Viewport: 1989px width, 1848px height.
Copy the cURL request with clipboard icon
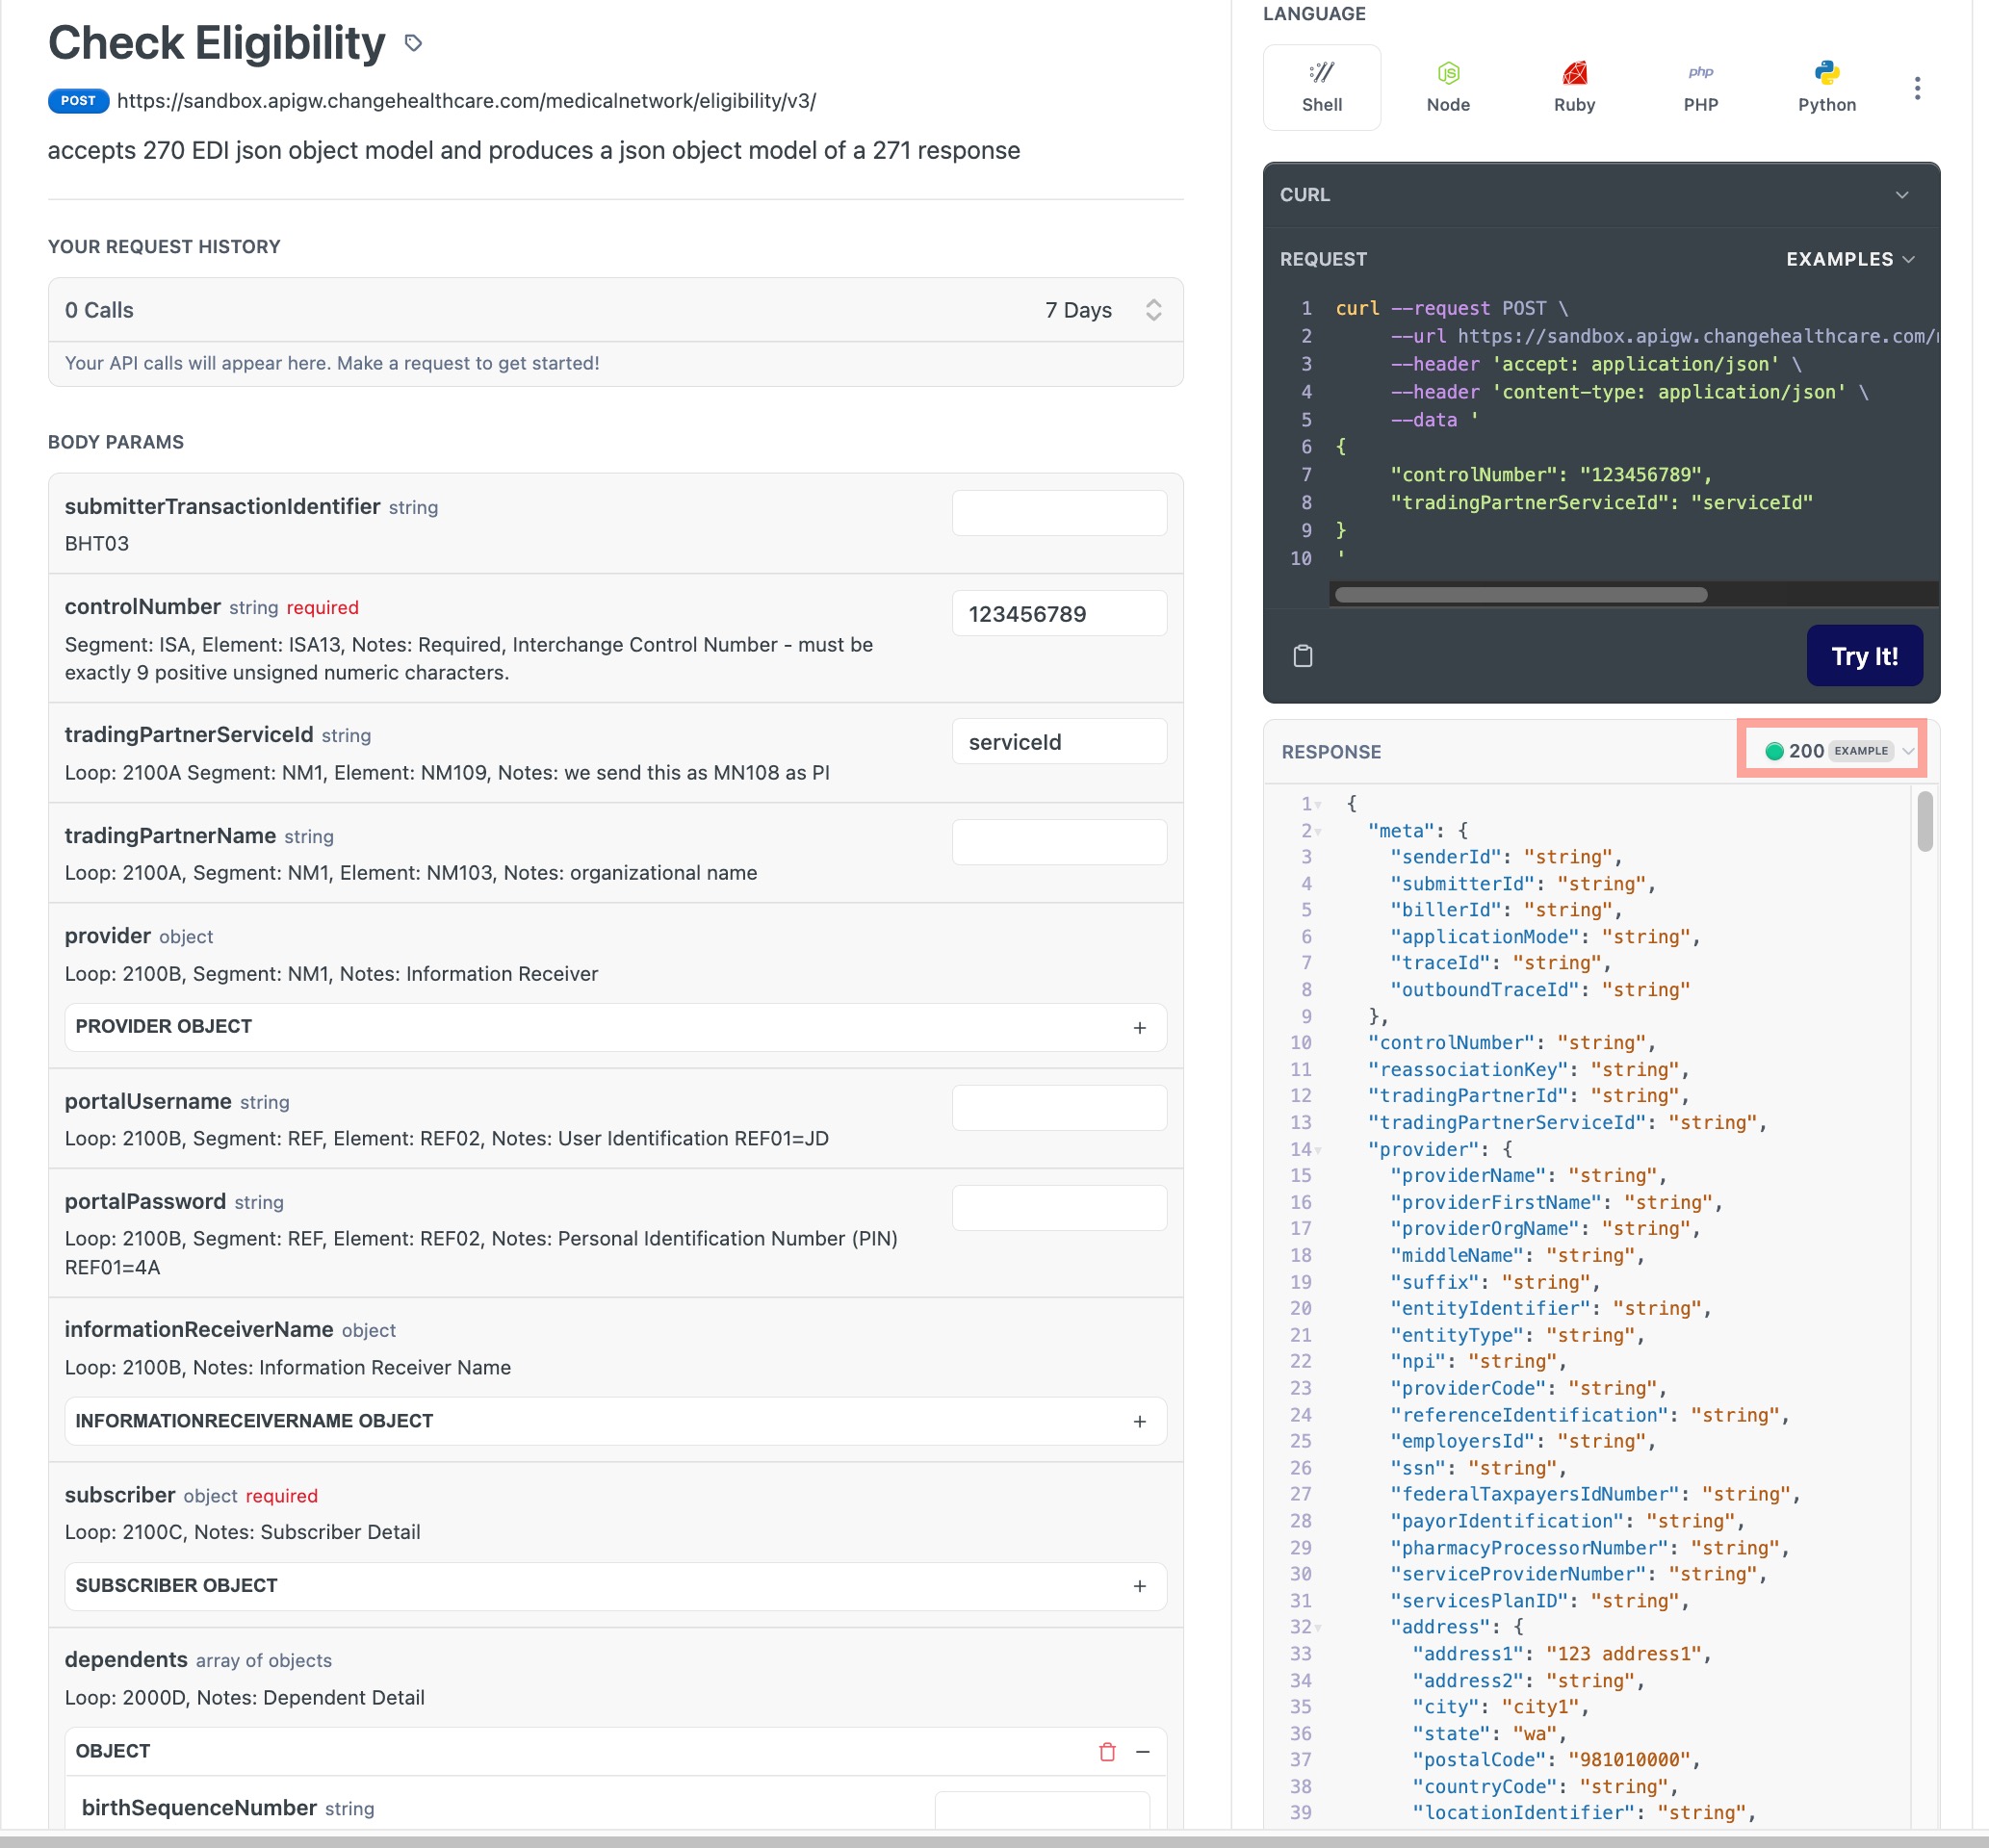(1302, 656)
